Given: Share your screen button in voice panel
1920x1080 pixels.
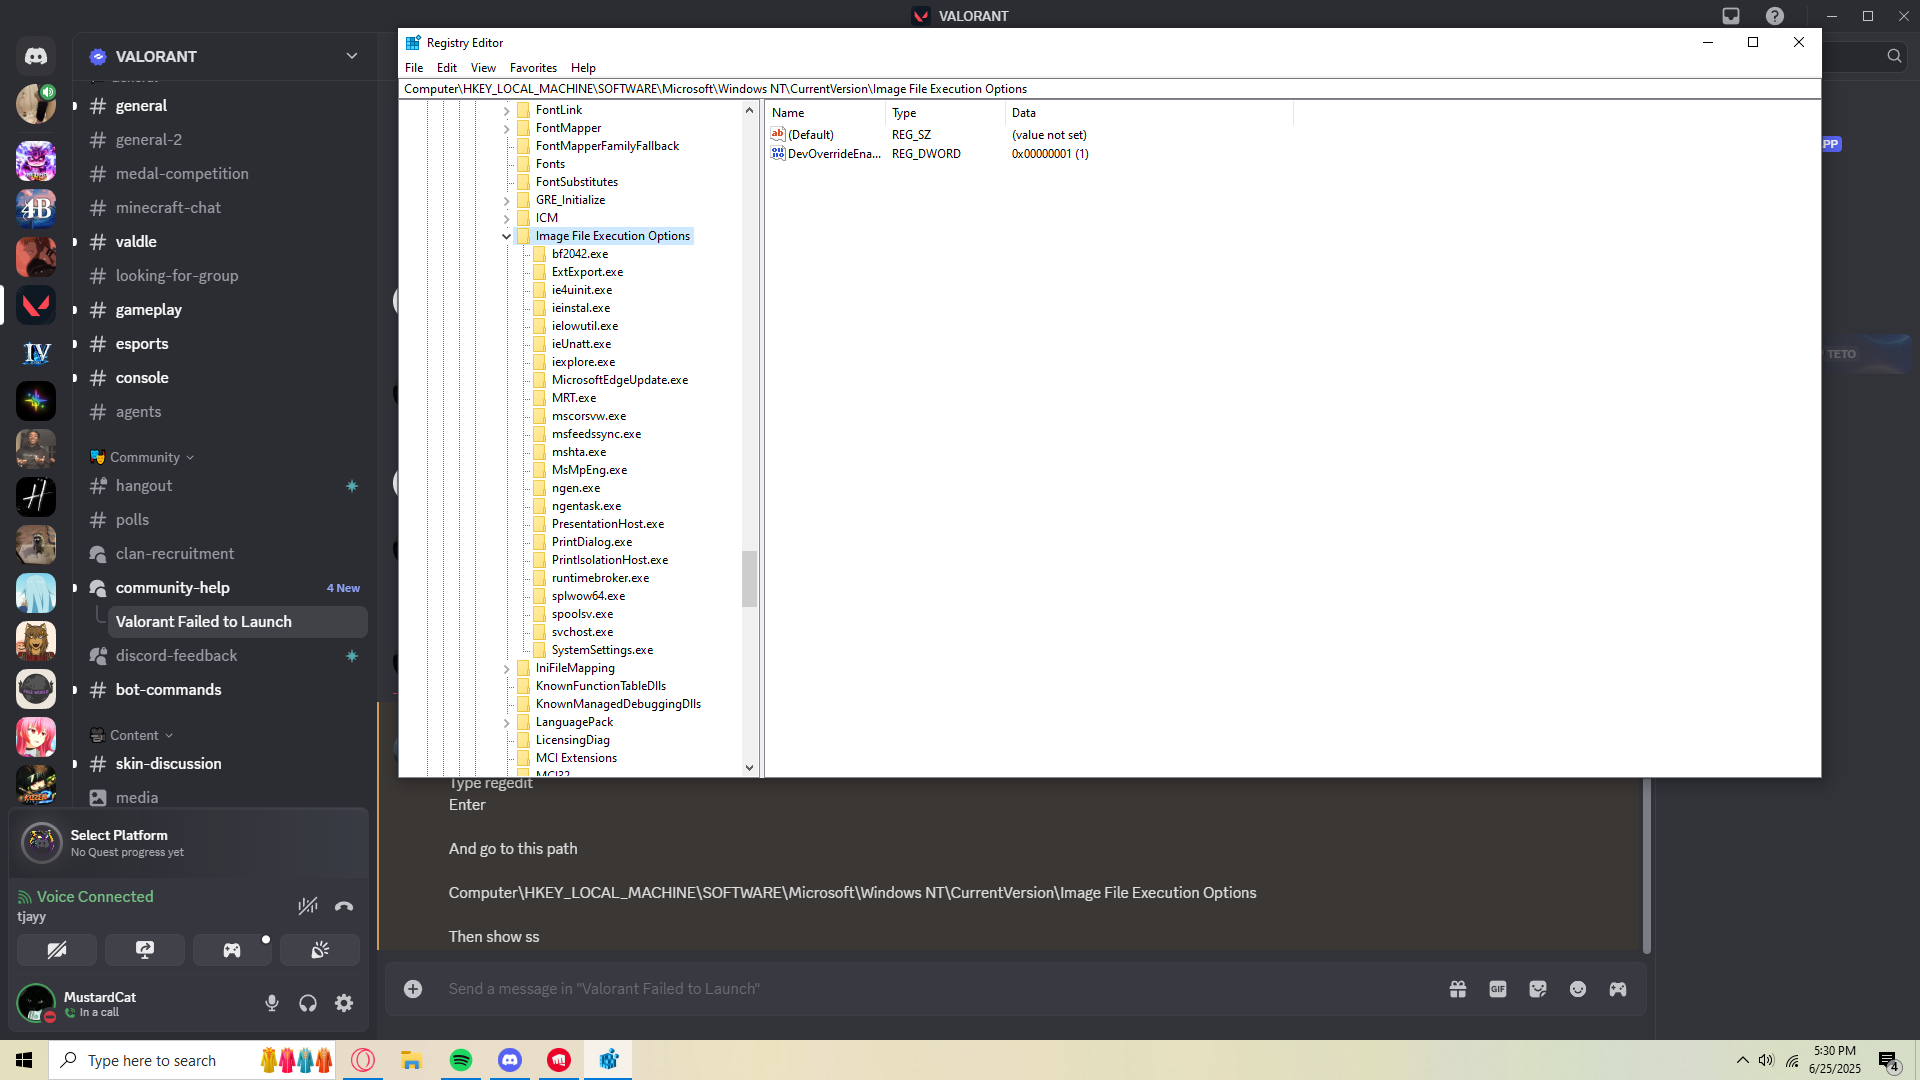Looking at the screenshot, I should (x=145, y=950).
